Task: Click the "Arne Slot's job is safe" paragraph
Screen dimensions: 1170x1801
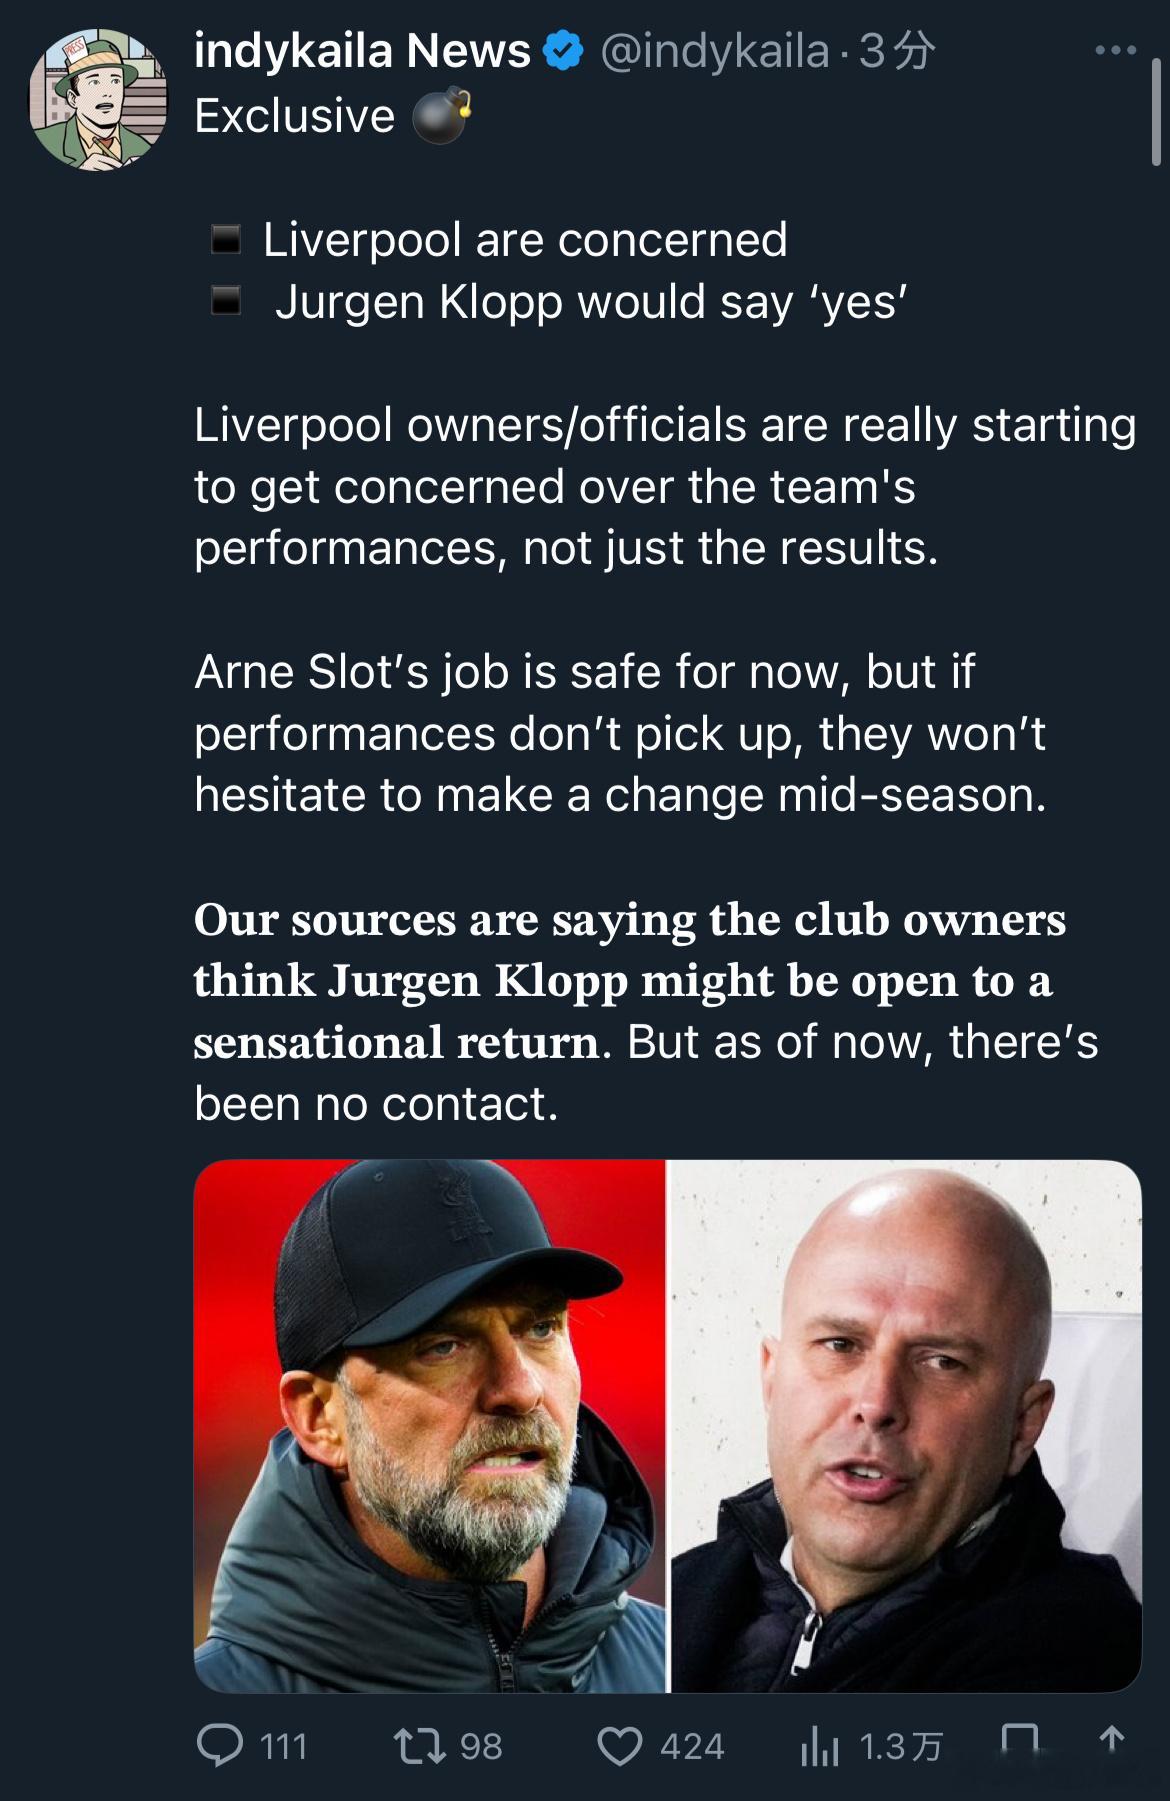Action: 620,733
